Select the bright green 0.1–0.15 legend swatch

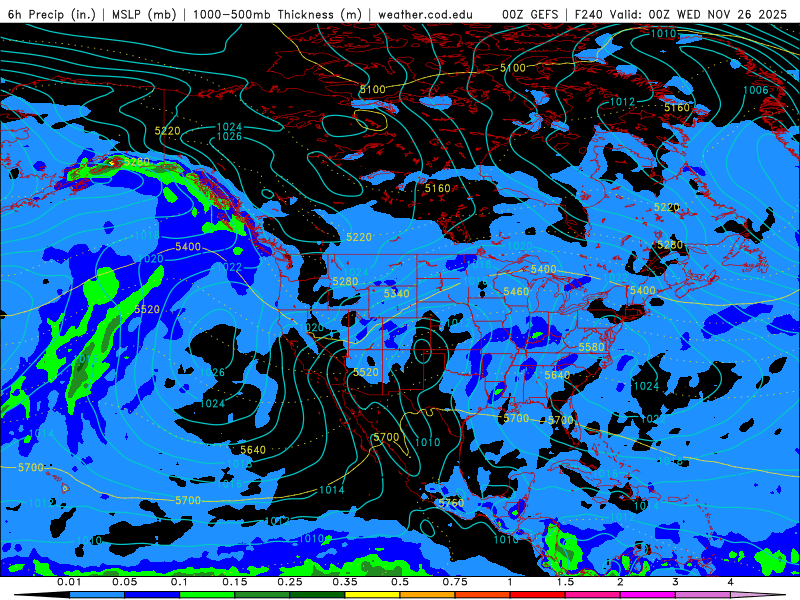(207, 595)
